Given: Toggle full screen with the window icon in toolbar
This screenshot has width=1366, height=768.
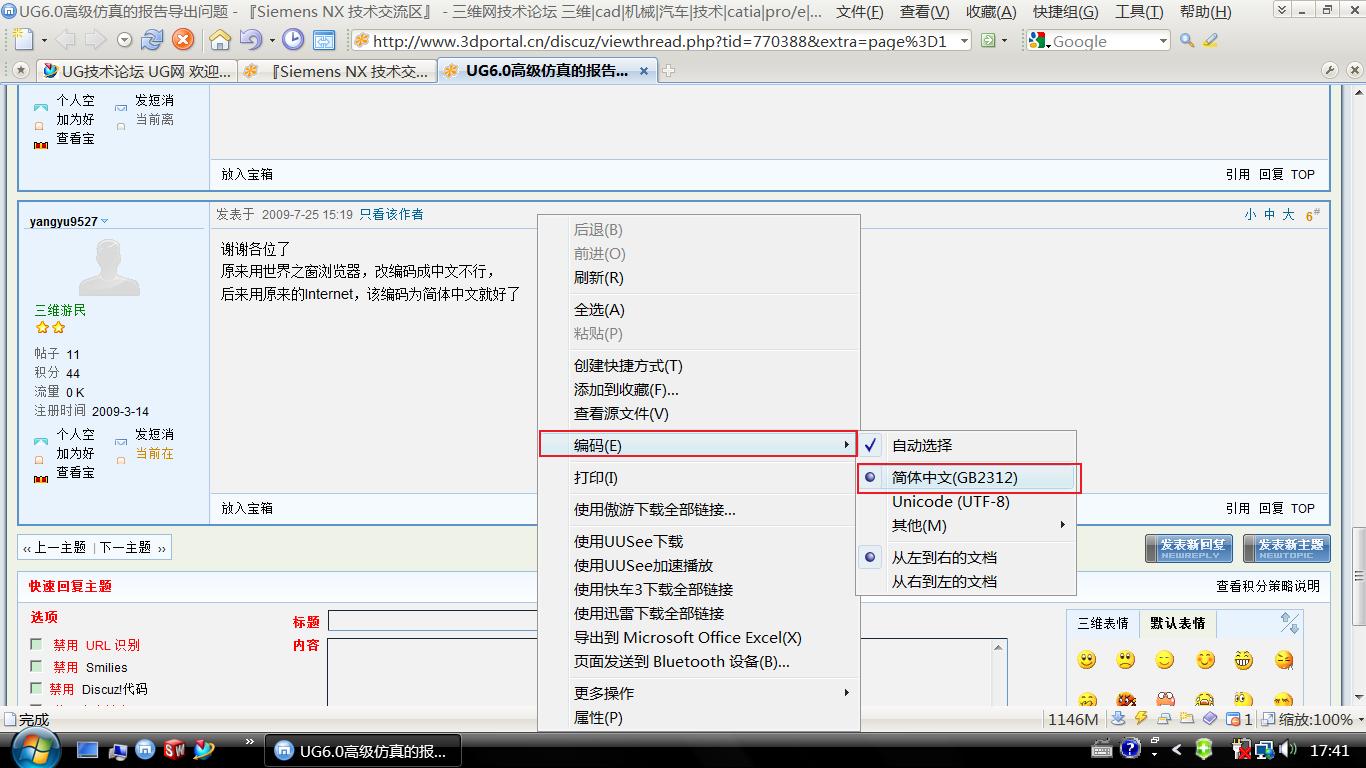Looking at the screenshot, I should (324, 40).
